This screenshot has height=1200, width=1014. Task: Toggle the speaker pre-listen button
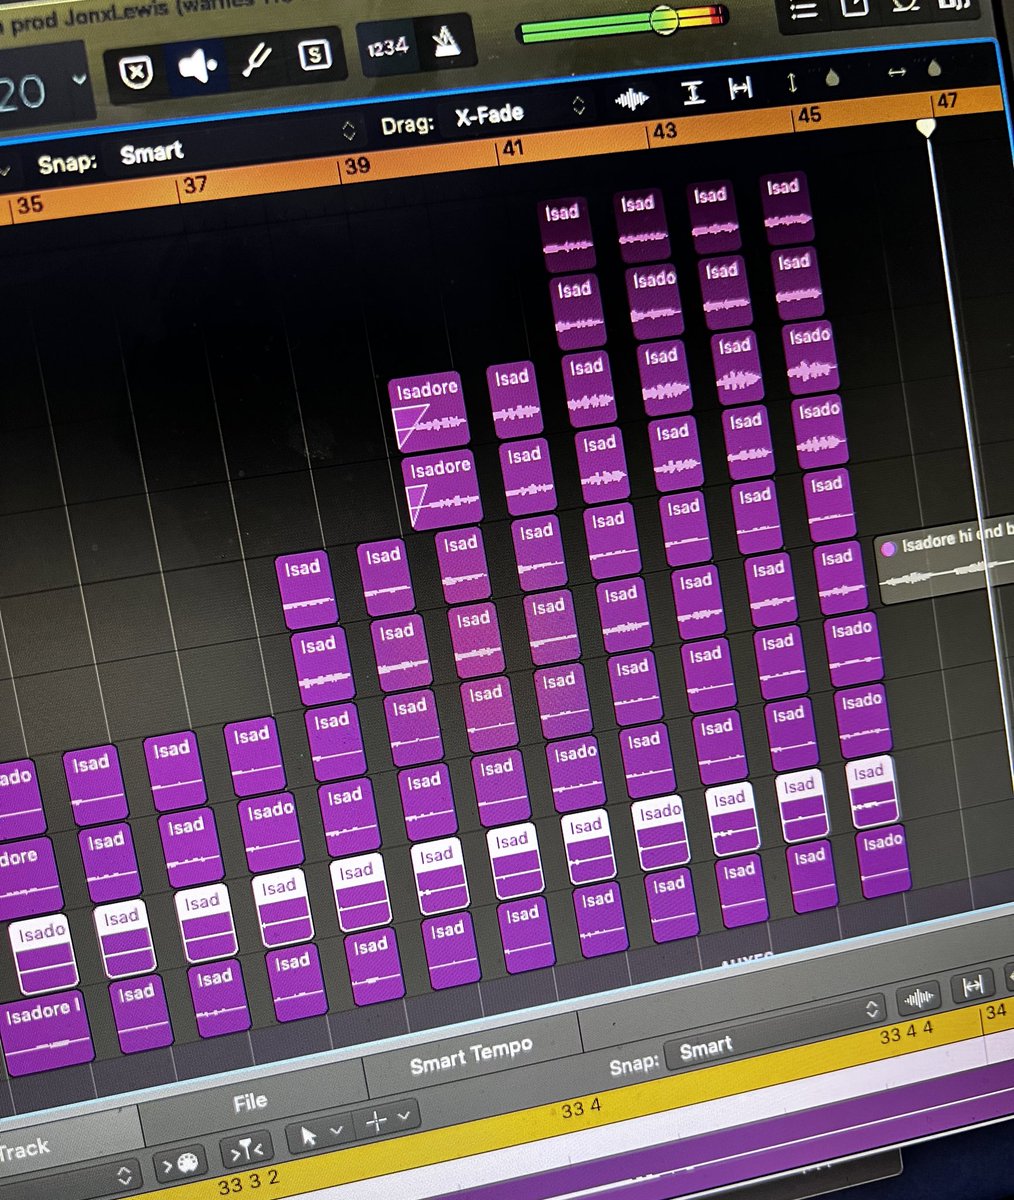click(197, 68)
